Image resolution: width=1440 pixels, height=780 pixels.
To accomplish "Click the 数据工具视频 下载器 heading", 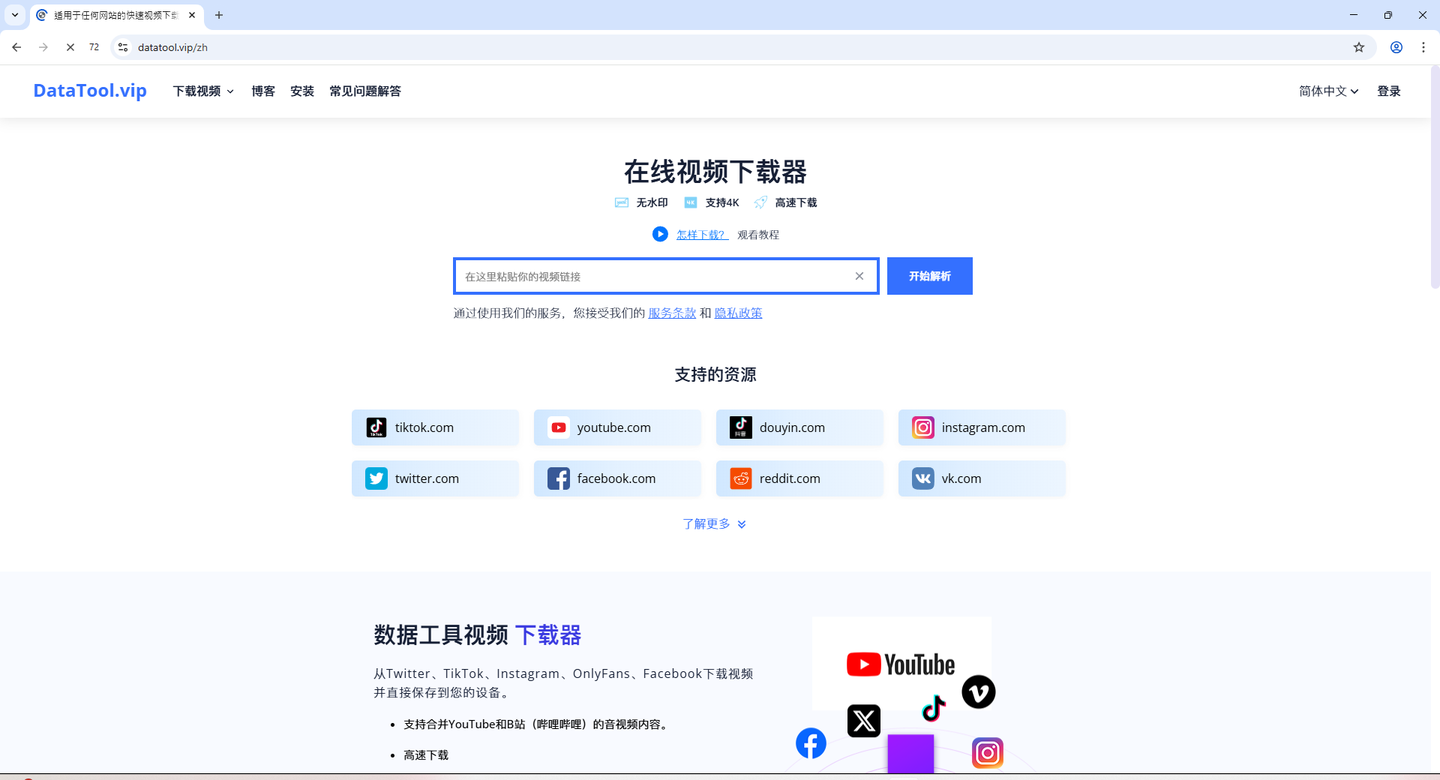I will (478, 635).
